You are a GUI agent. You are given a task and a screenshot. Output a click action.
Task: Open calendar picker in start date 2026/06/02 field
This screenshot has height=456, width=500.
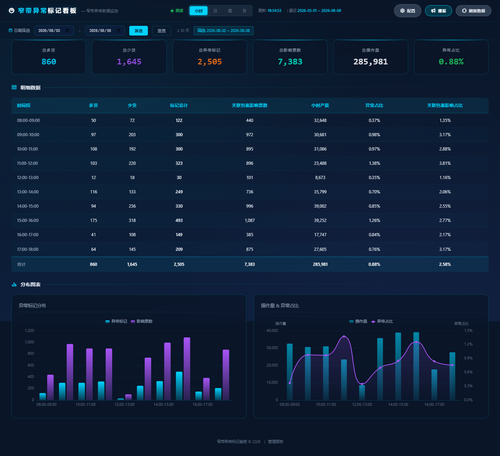67,30
